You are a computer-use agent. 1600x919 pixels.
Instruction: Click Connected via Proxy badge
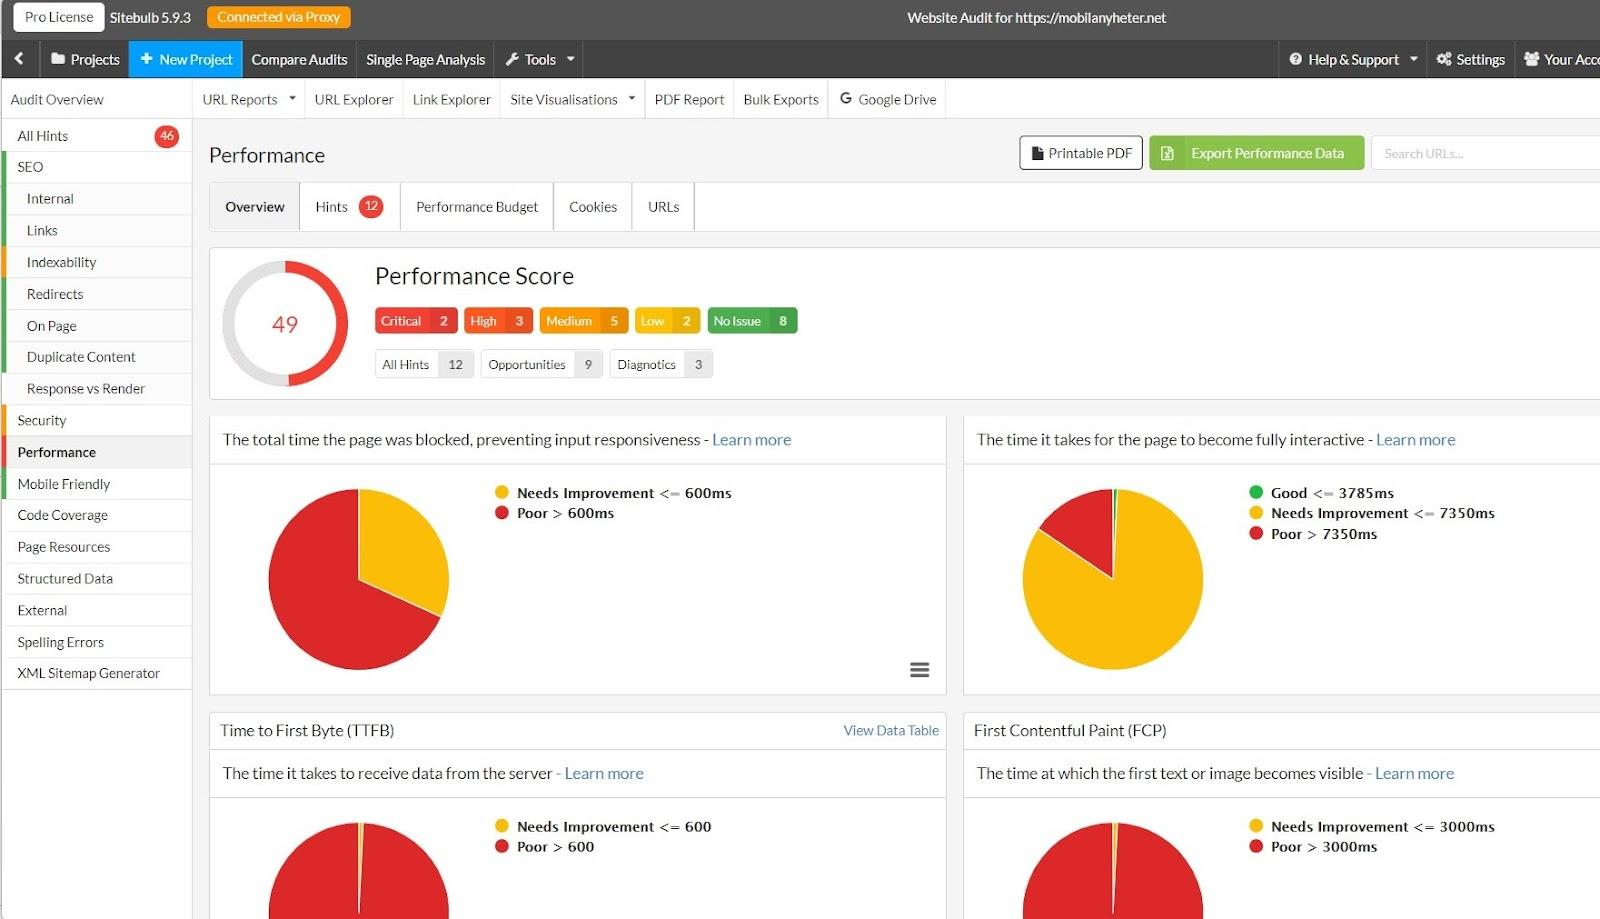[x=278, y=17]
